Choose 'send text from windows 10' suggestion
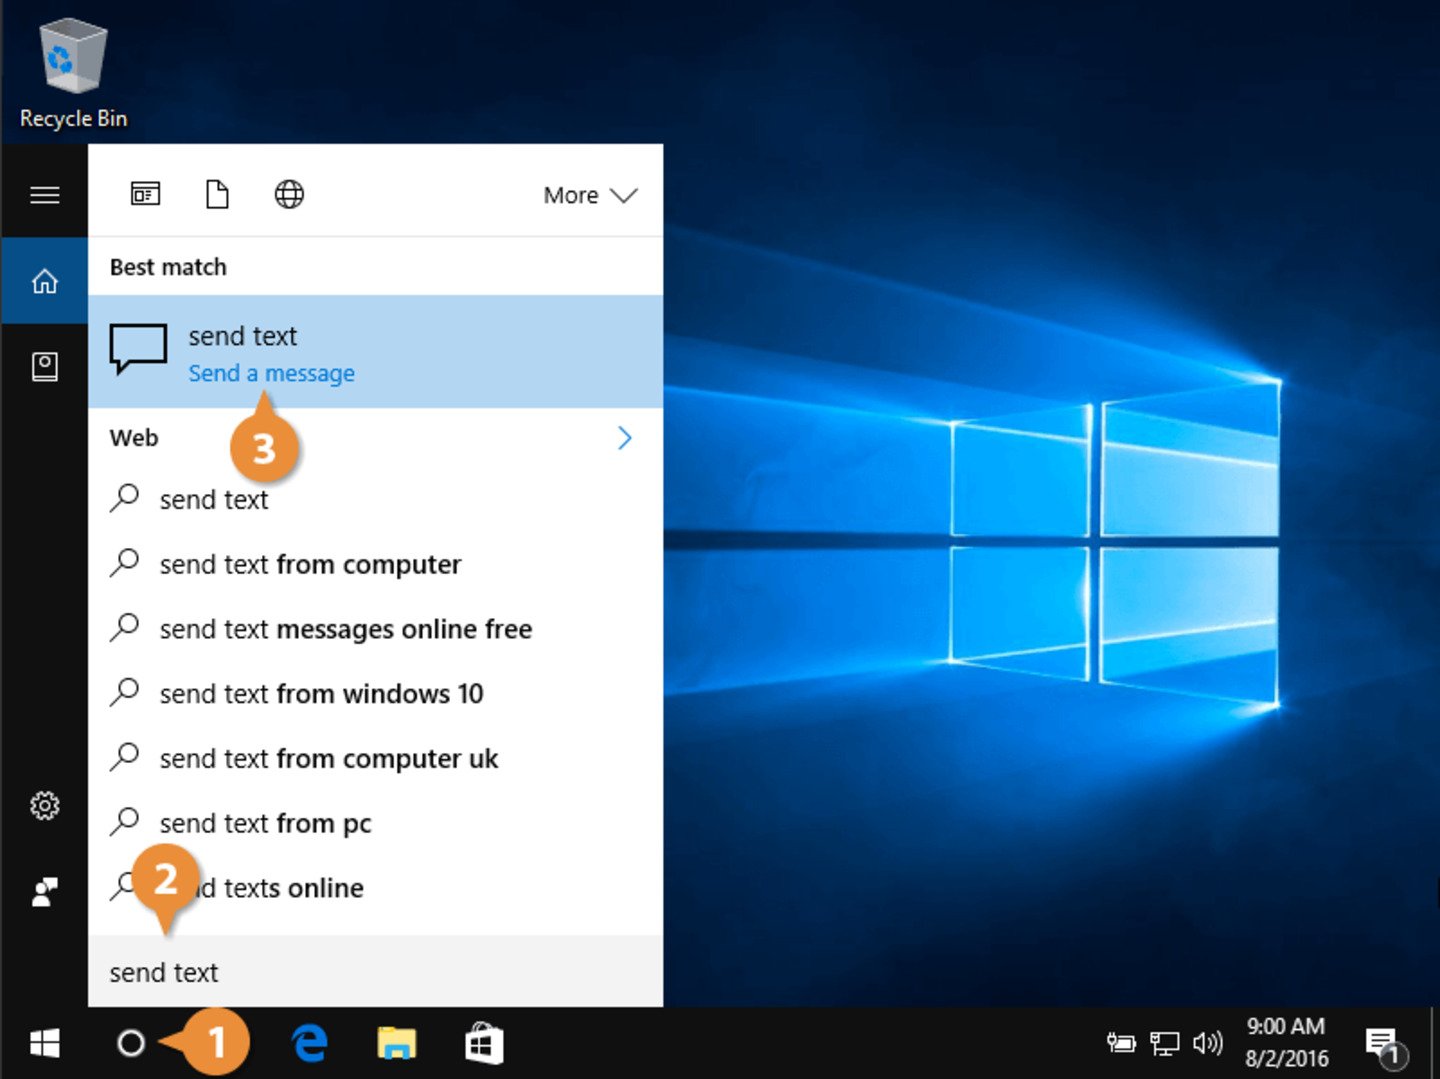The width and height of the screenshot is (1440, 1079). 375,693
